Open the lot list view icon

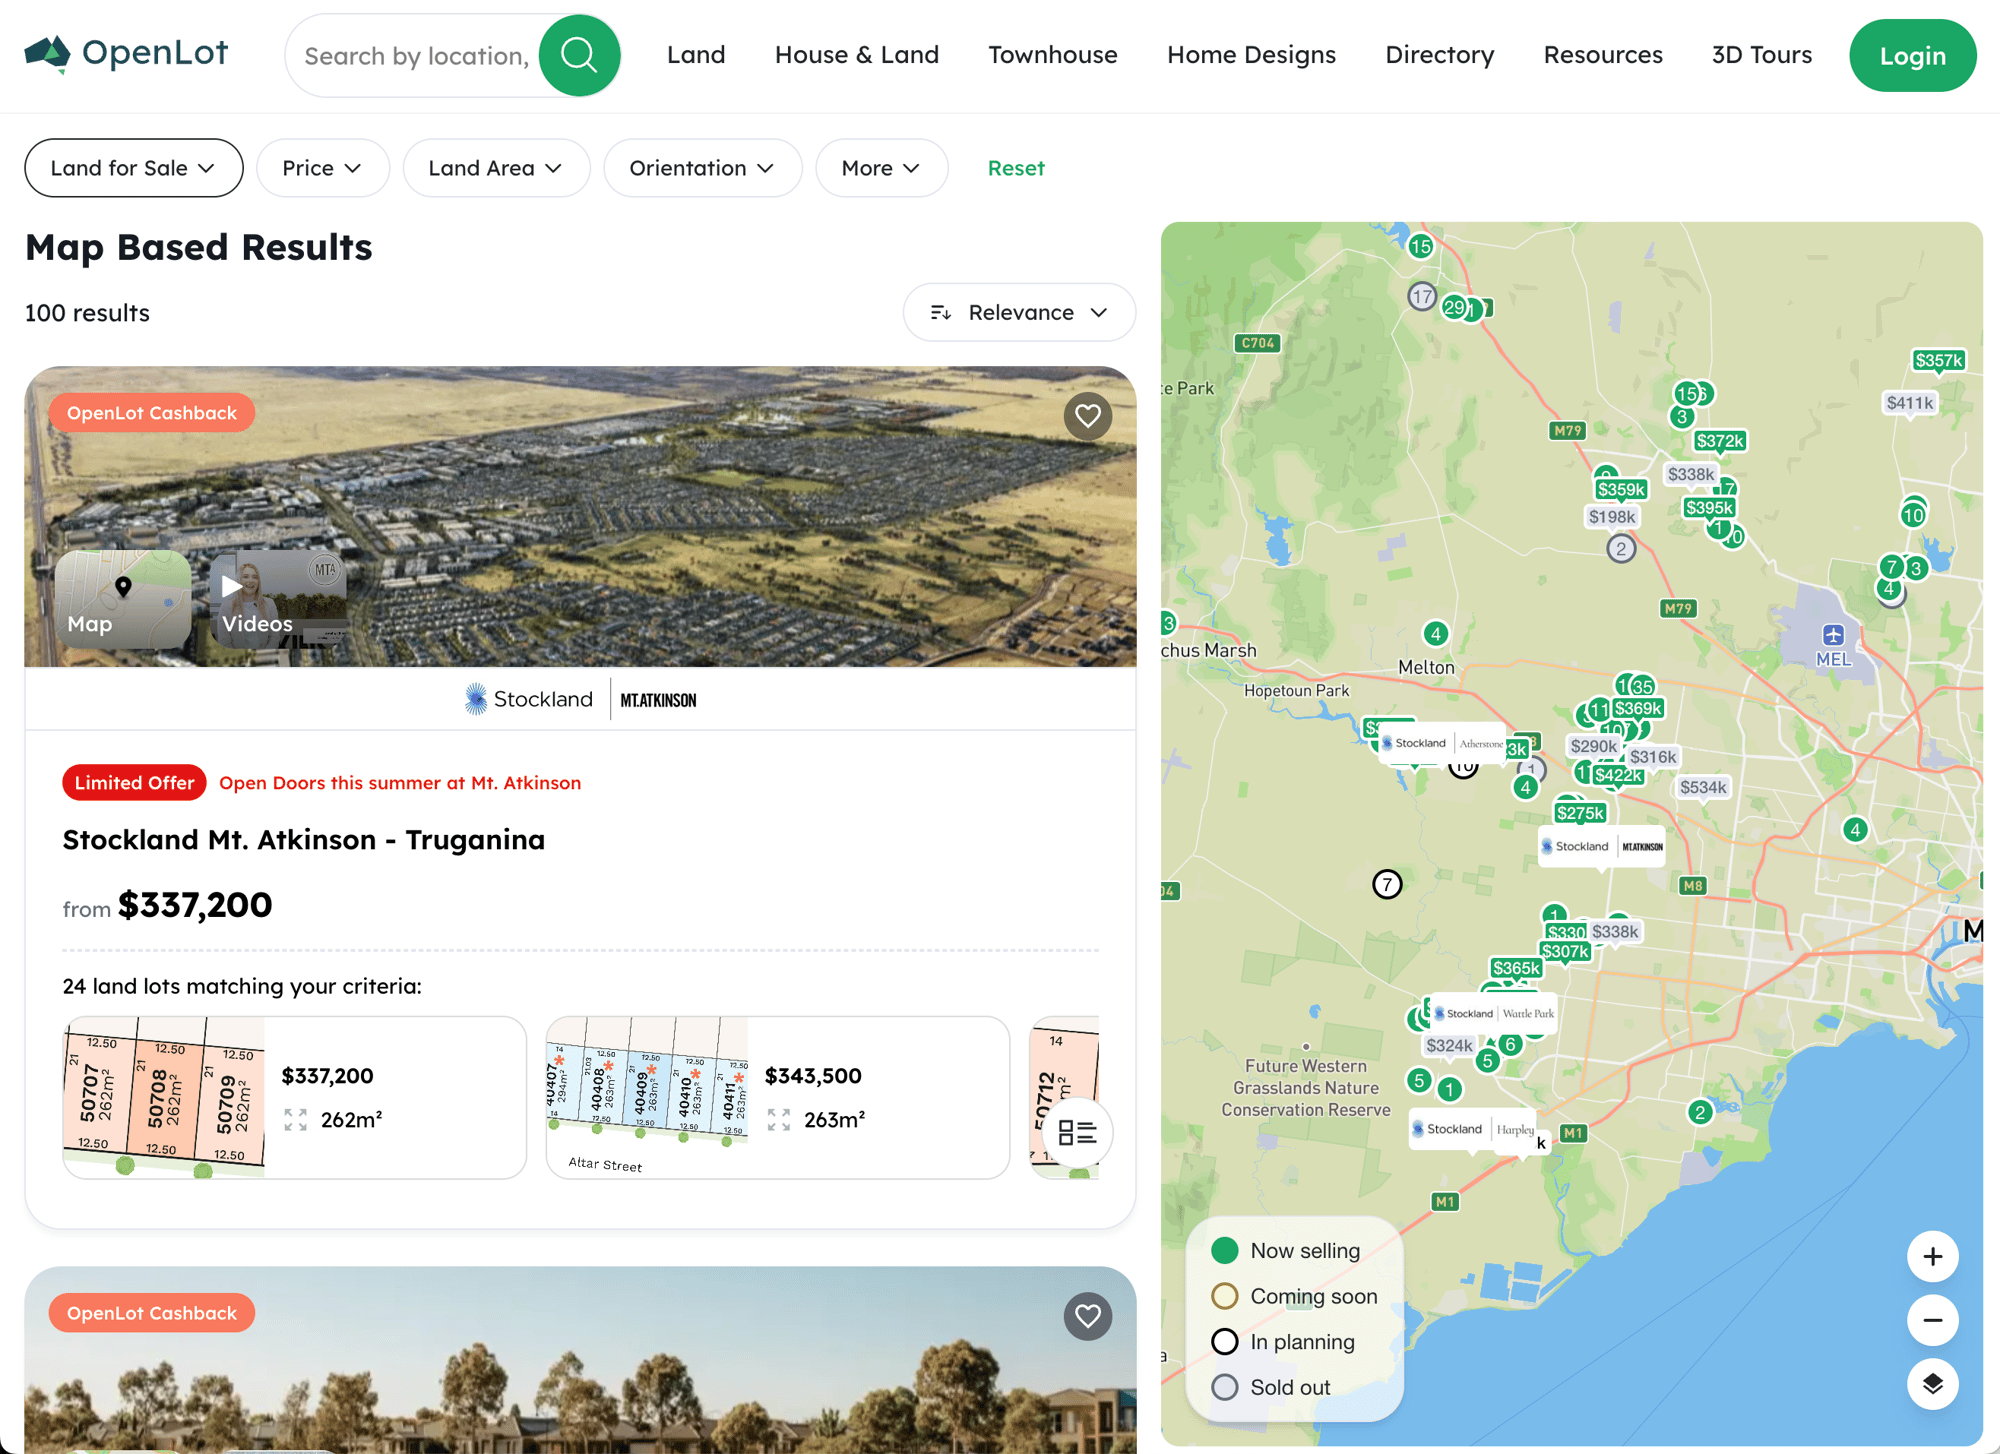pos(1077,1132)
